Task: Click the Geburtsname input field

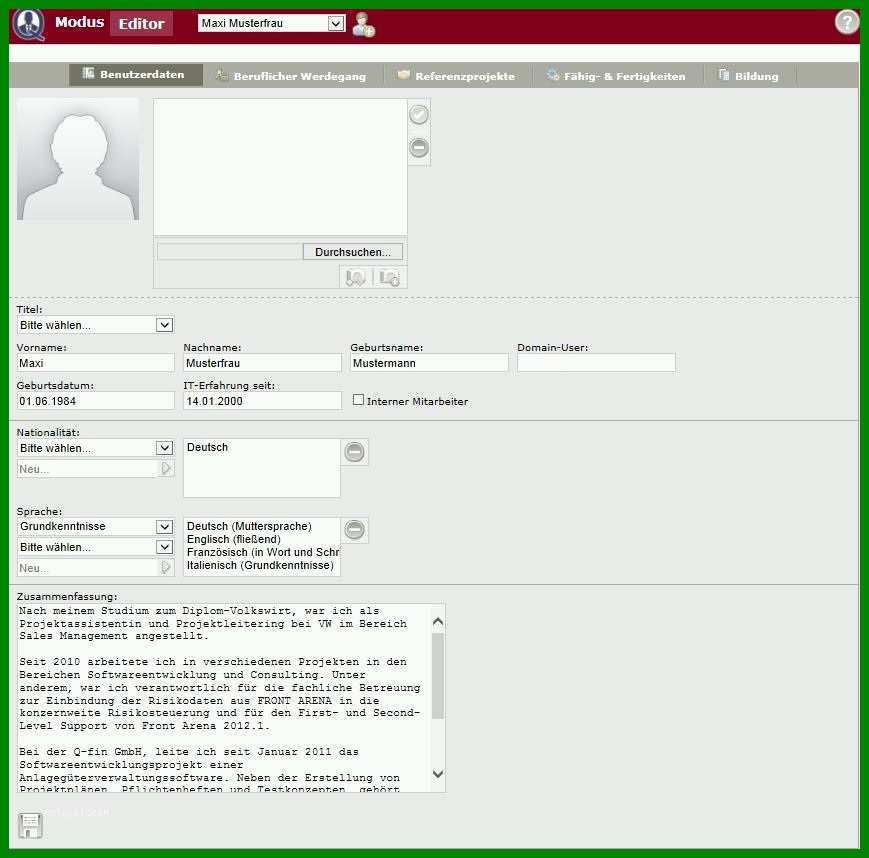Action: click(x=429, y=363)
